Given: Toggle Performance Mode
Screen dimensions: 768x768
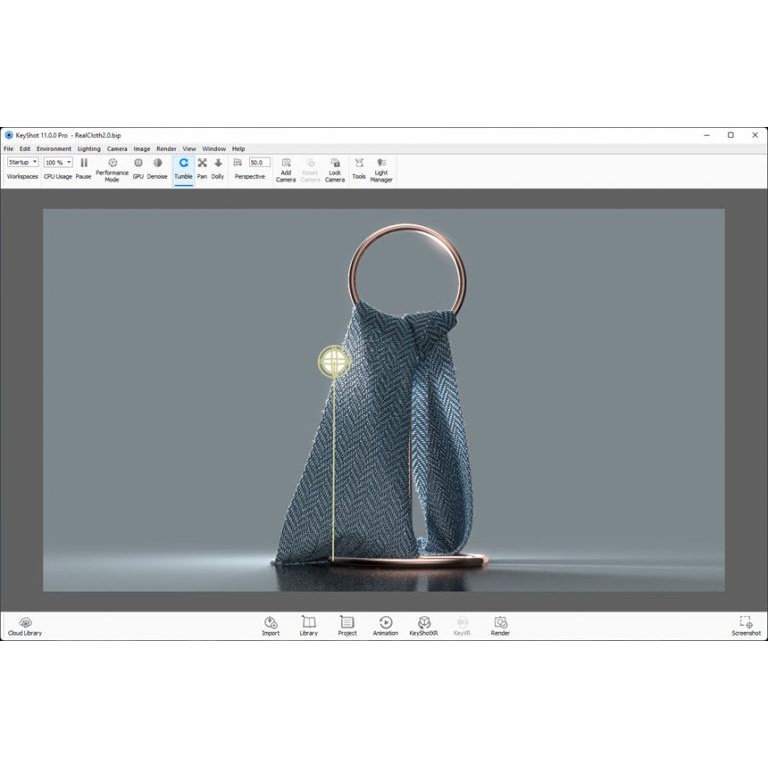Looking at the screenshot, I should [112, 162].
